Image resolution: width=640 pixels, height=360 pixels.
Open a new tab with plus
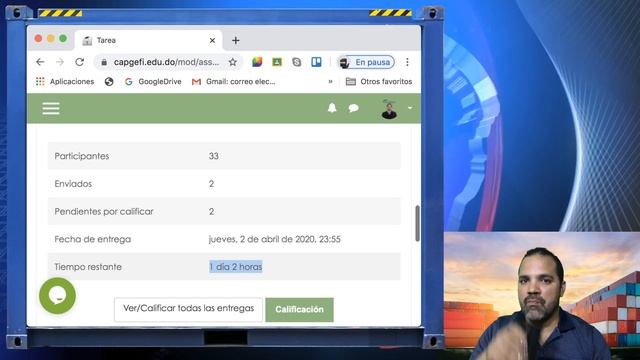[x=236, y=40]
